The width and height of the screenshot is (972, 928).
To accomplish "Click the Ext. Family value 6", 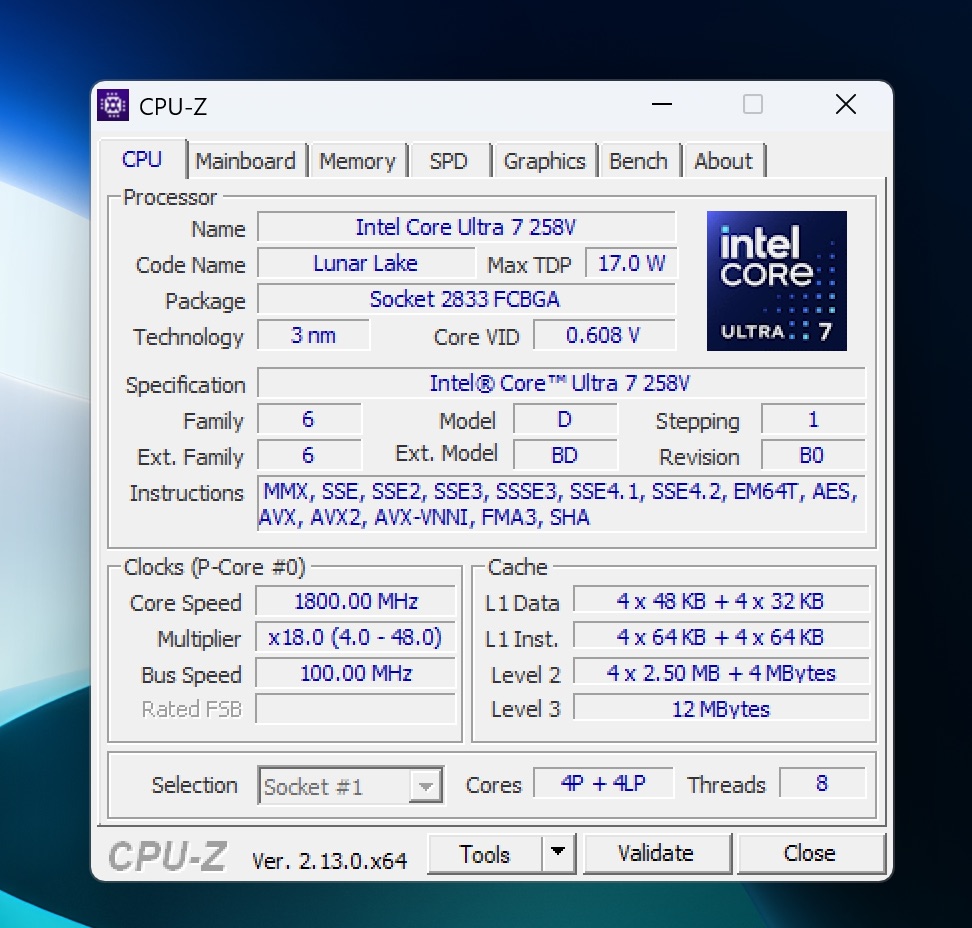I will [309, 456].
